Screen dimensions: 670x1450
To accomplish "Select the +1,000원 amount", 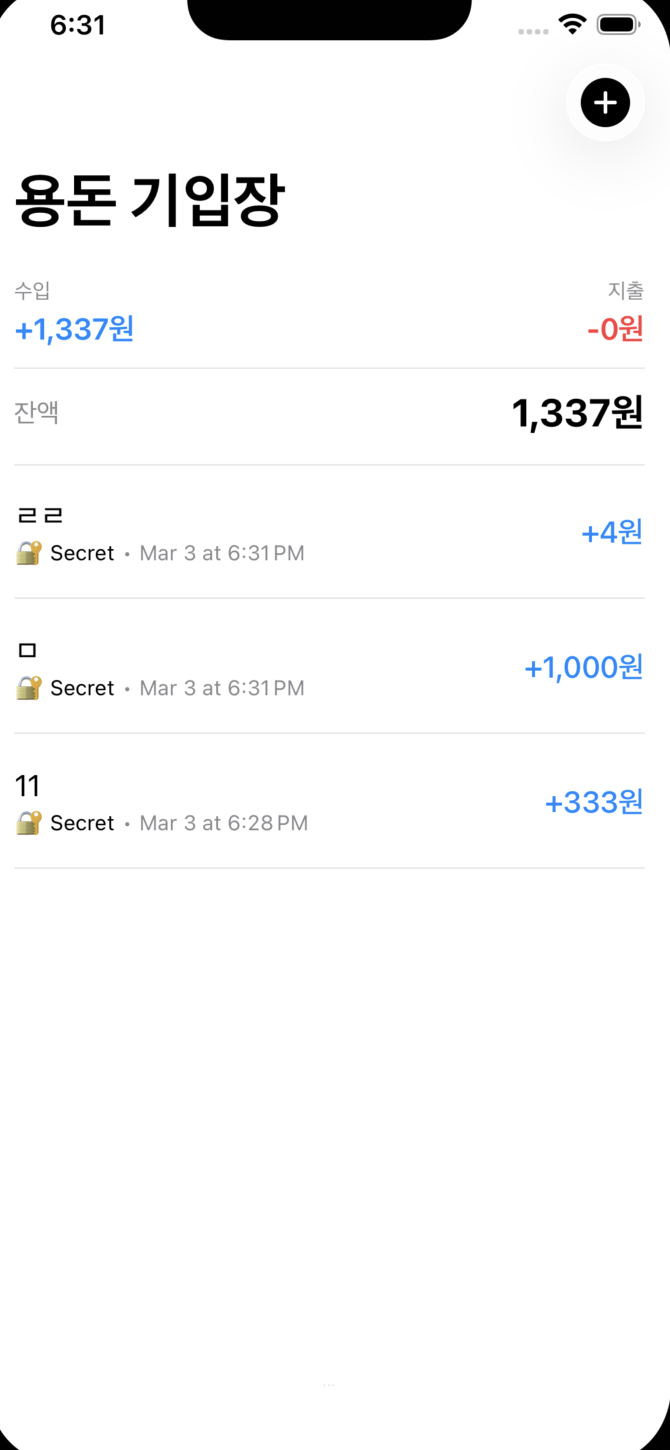I will 583,667.
